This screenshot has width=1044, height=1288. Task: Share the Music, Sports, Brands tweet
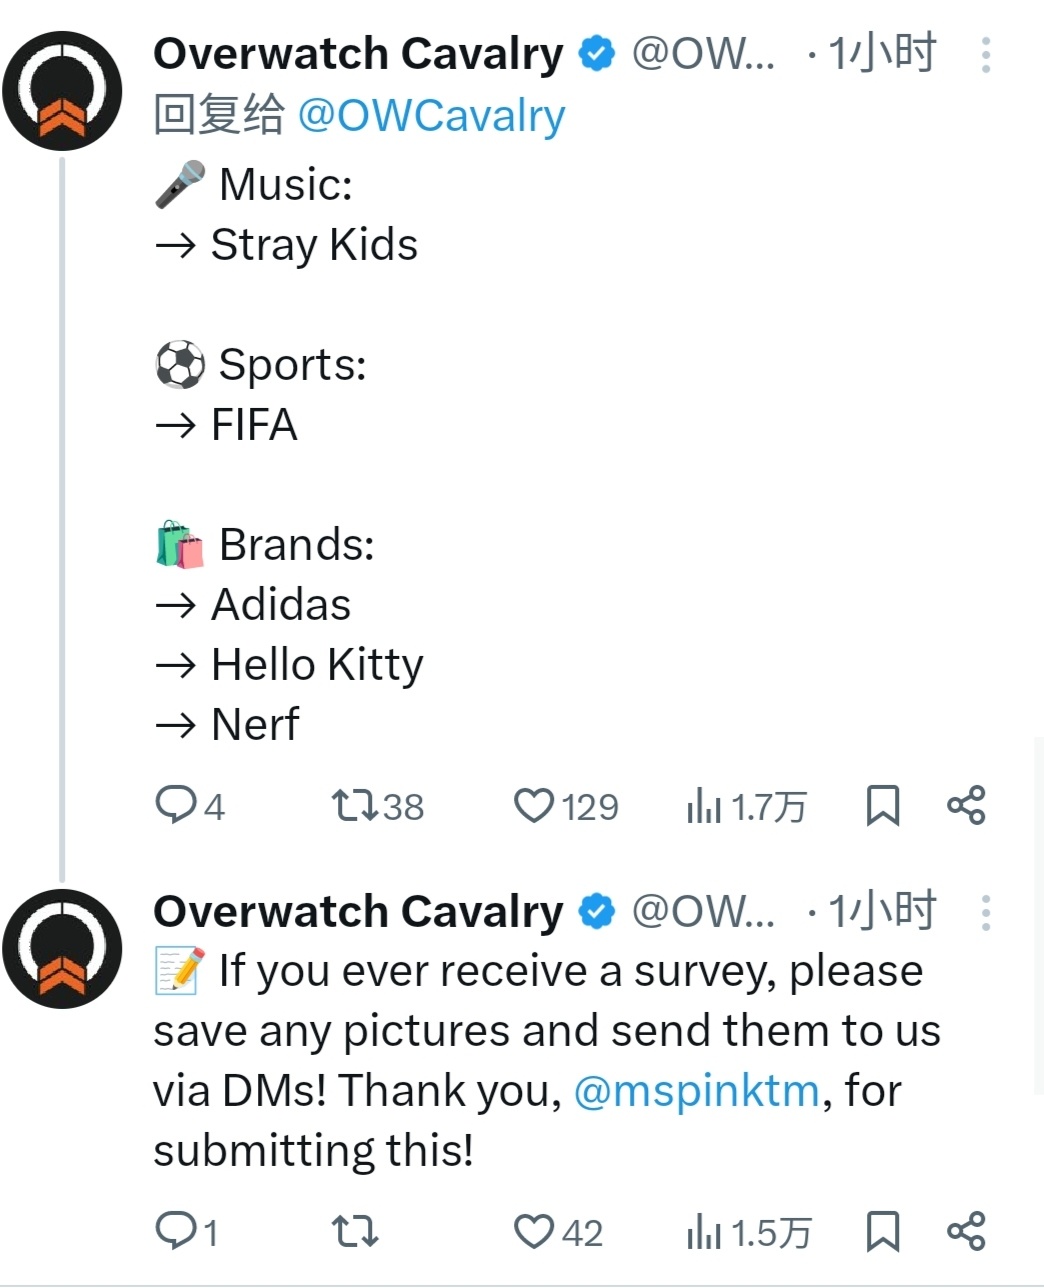(x=966, y=805)
